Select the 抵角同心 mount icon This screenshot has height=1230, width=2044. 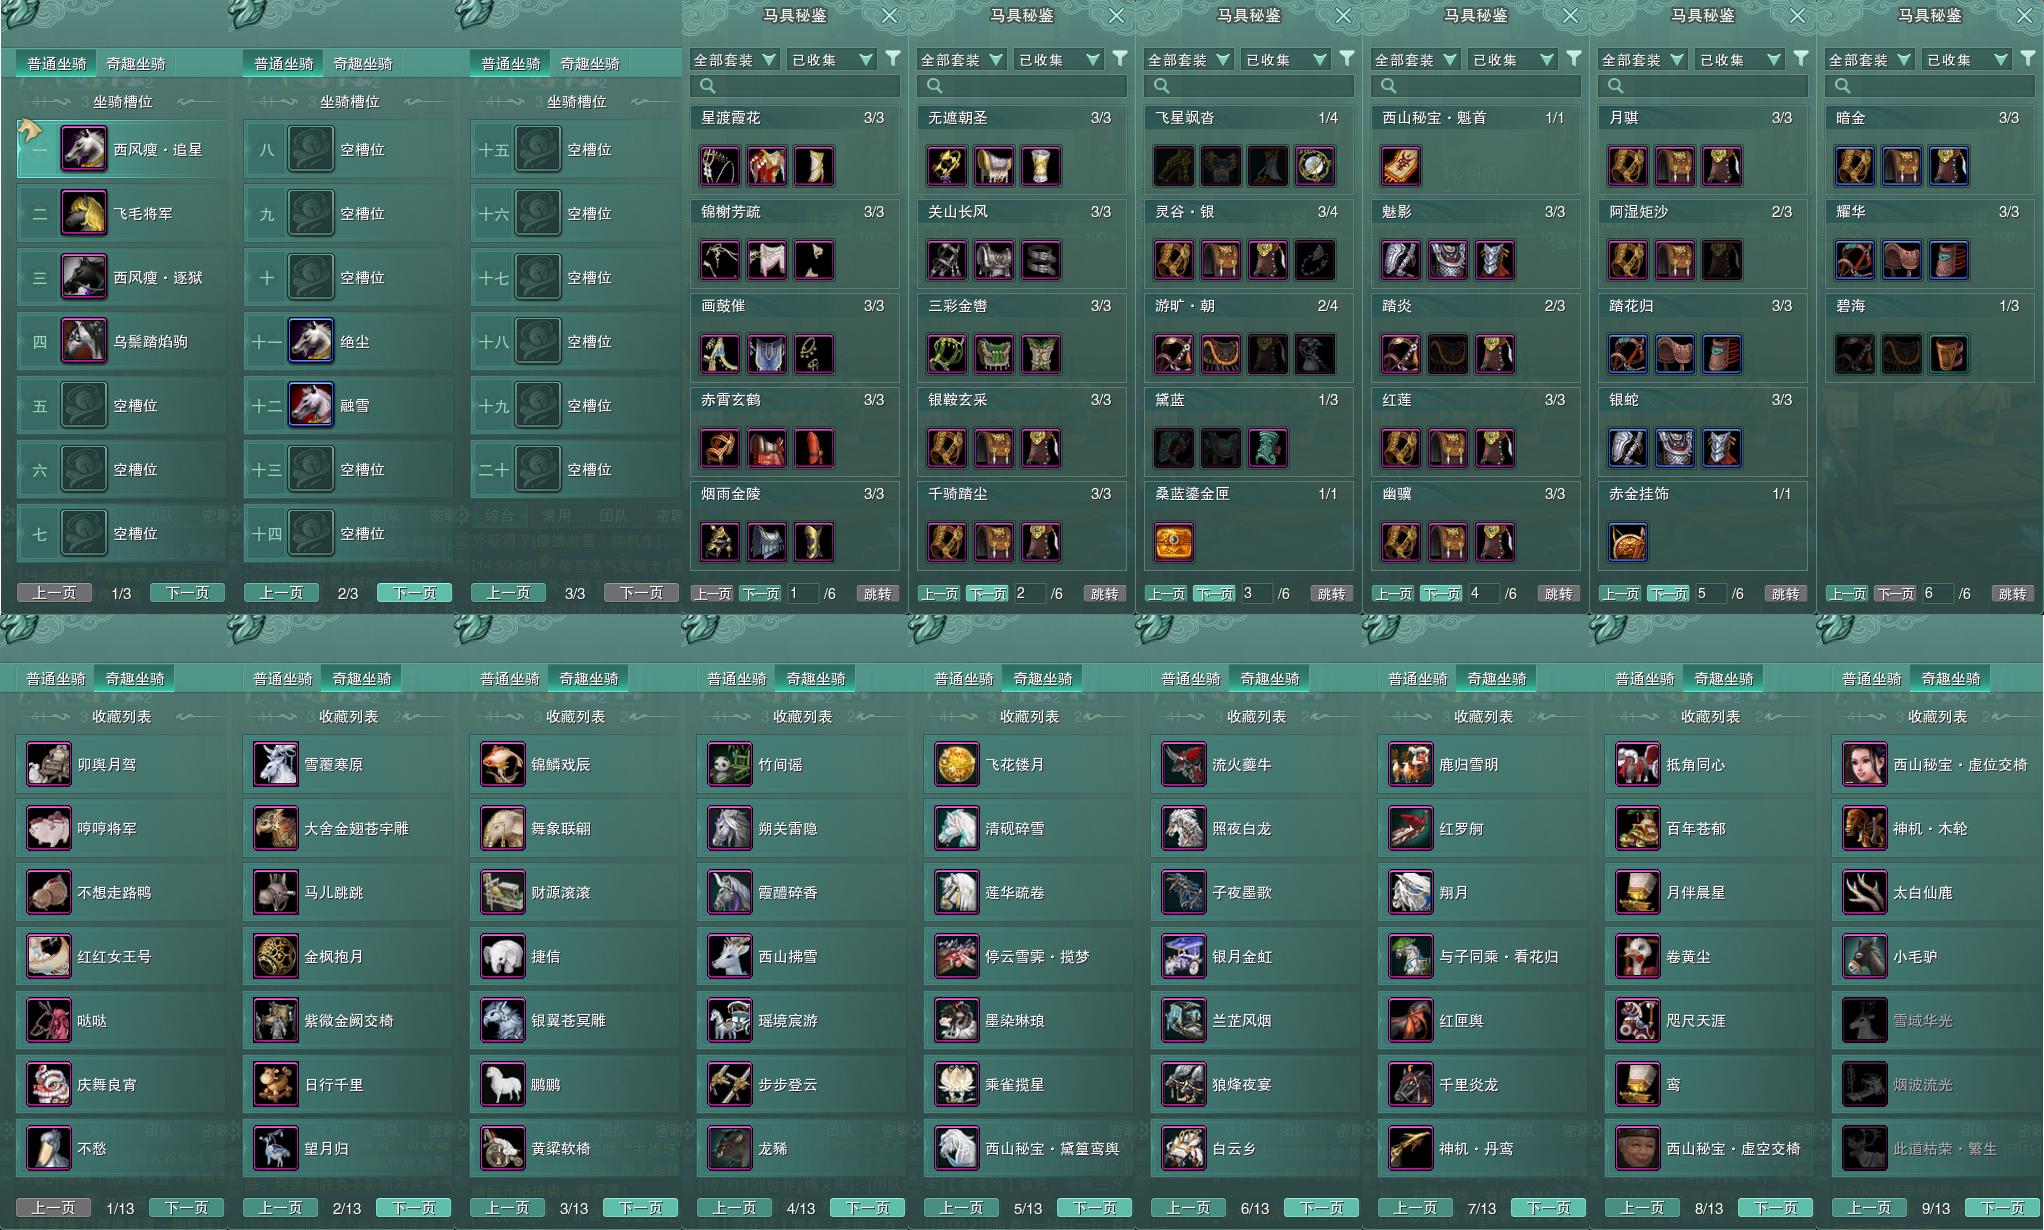pos(1637,764)
